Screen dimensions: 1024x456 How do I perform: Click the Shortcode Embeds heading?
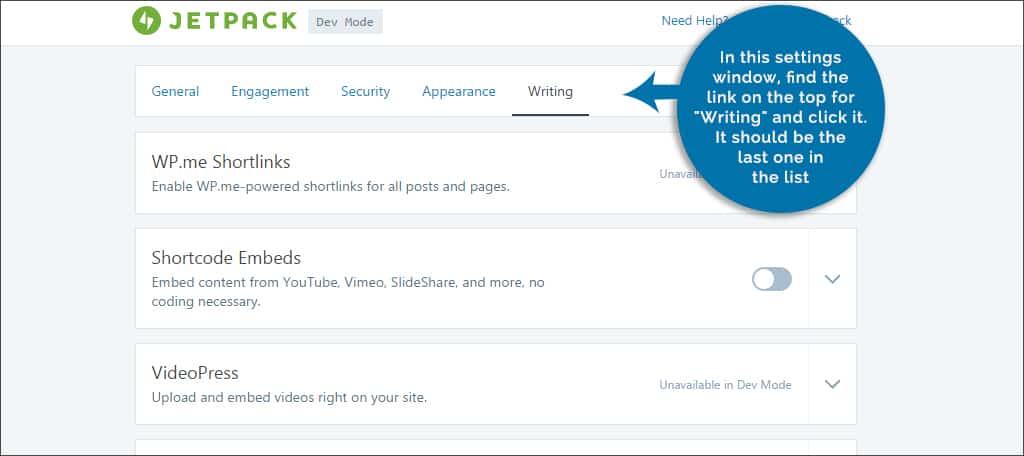coord(226,258)
